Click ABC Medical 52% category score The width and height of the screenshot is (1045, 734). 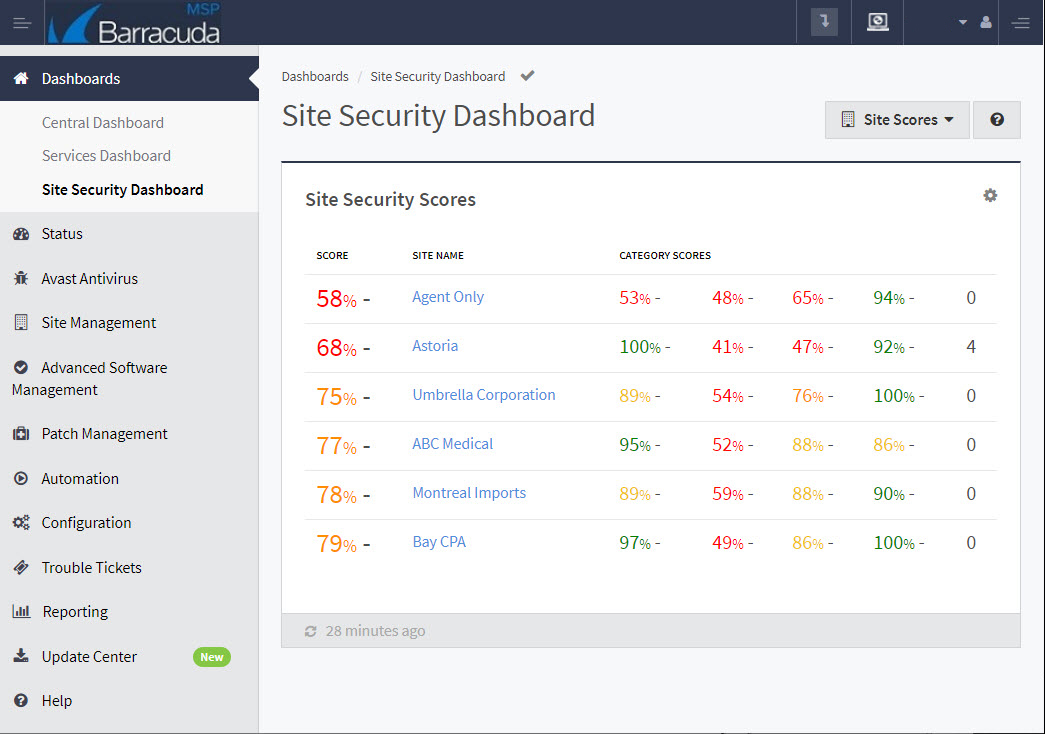728,445
